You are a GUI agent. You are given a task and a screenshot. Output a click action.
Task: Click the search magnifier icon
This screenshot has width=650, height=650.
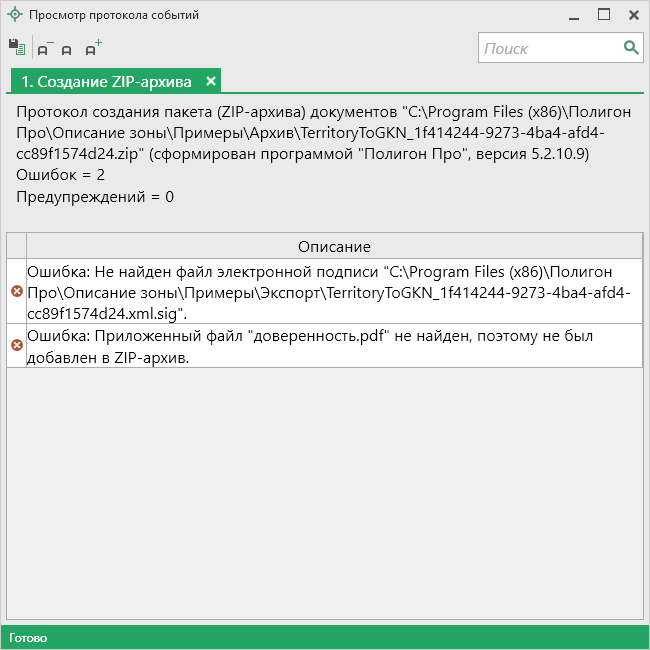click(631, 47)
